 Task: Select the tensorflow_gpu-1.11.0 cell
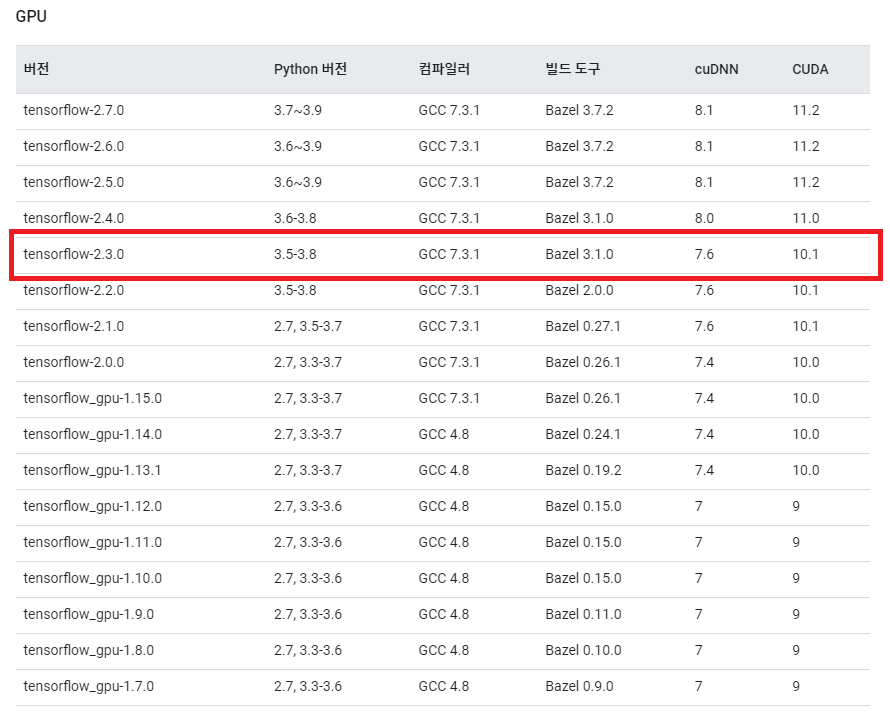(93, 542)
